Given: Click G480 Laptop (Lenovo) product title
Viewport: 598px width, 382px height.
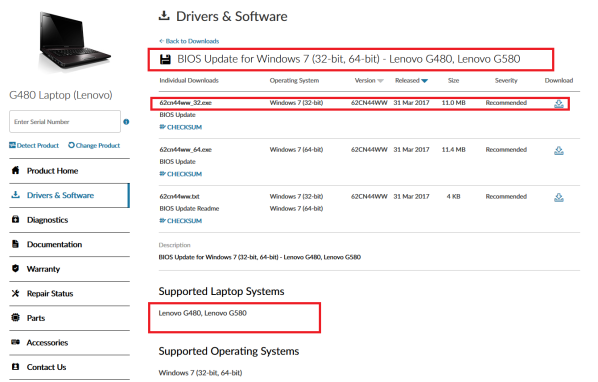Looking at the screenshot, I should pyautogui.click(x=61, y=95).
